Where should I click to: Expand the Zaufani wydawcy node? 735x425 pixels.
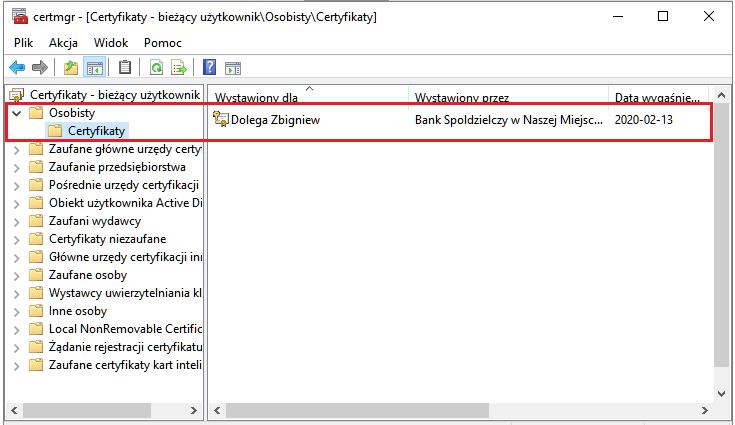point(16,222)
